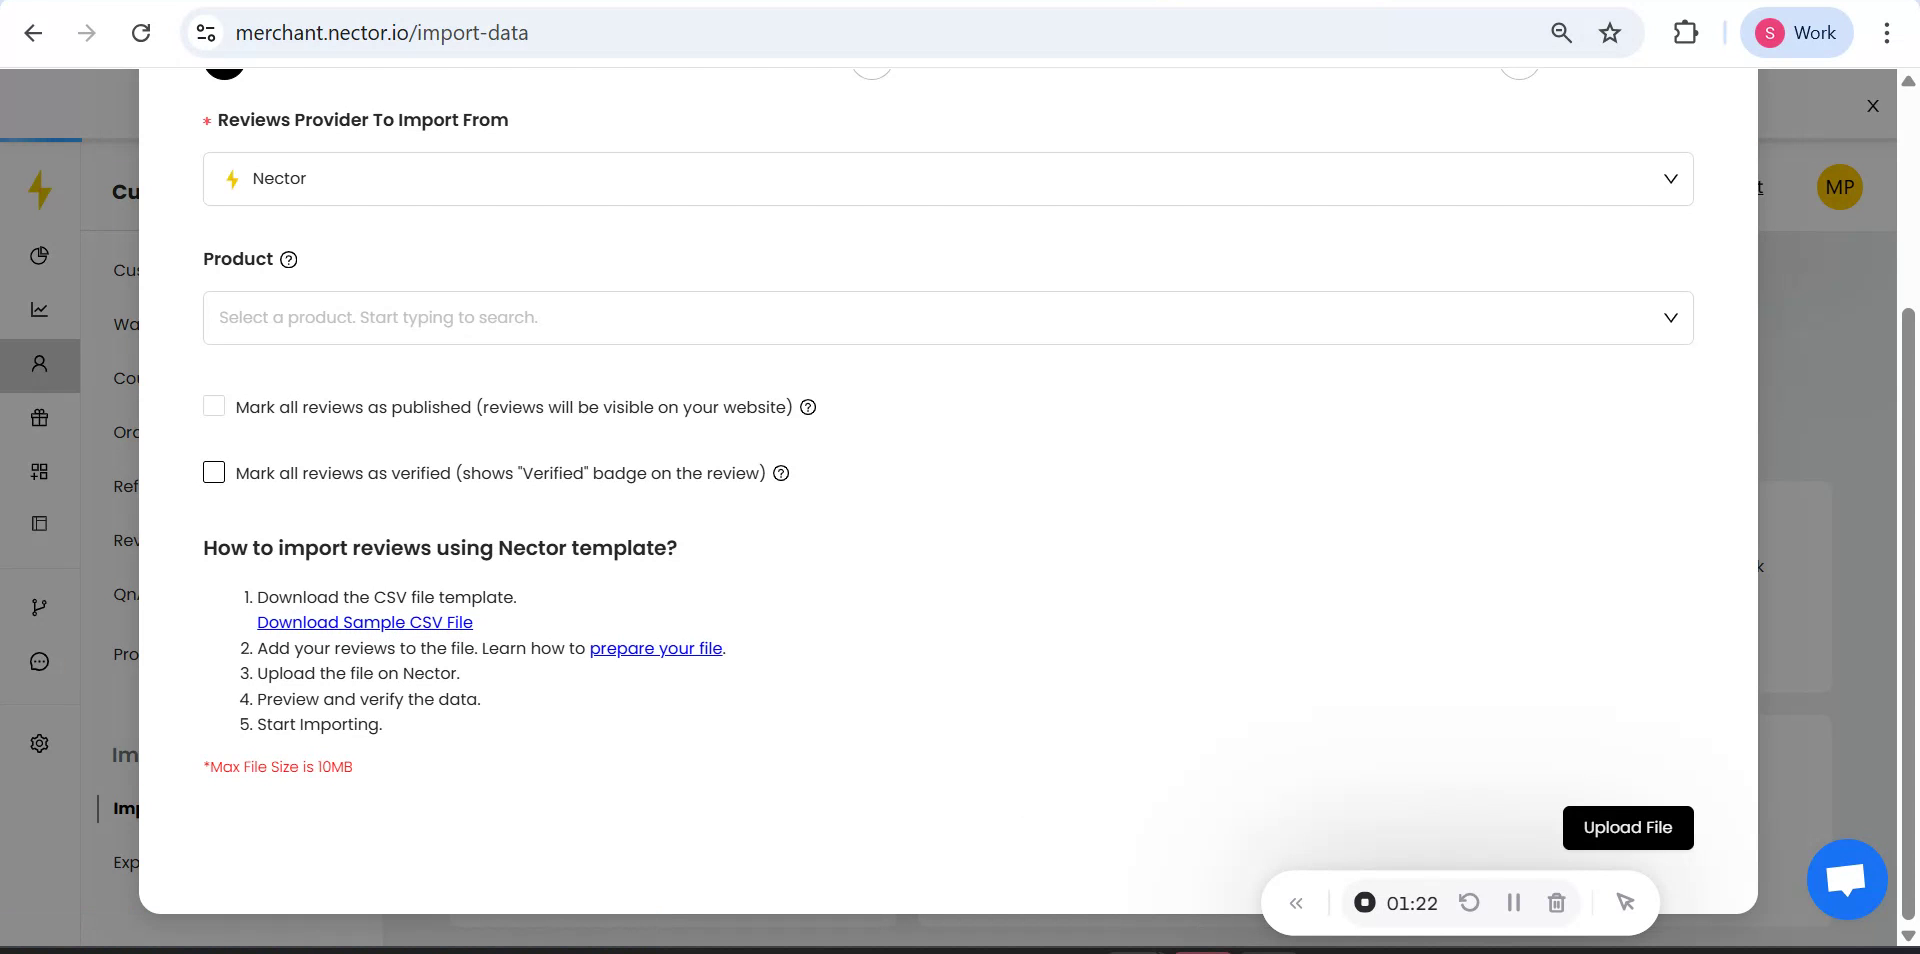The image size is (1920, 954).
Task: Open the Download Sample CSV File link
Action: click(x=364, y=622)
